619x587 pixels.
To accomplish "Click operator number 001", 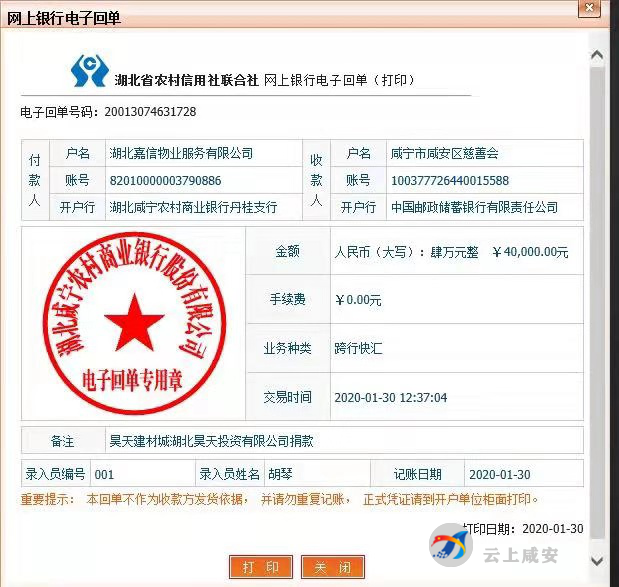I will point(104,474).
